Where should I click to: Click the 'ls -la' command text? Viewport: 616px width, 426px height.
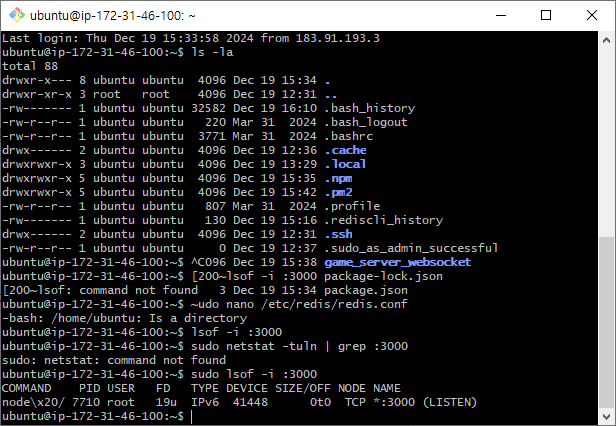coord(212,52)
